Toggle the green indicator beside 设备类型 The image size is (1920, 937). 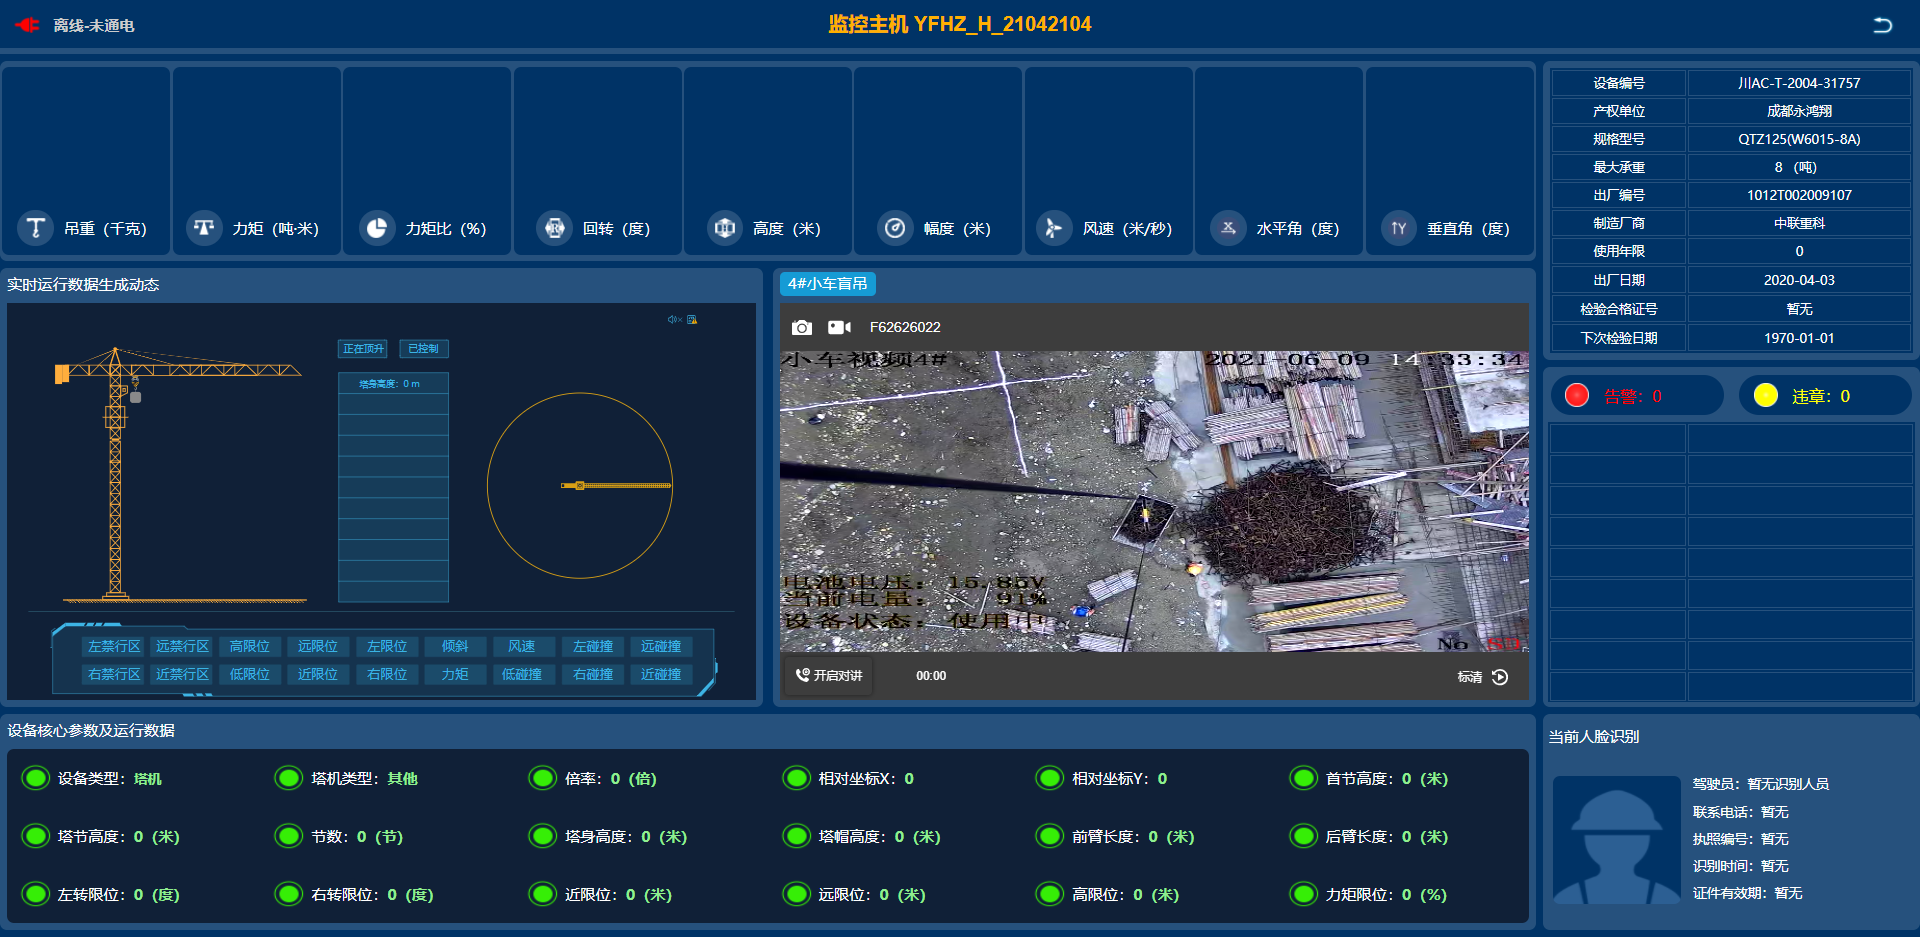tap(36, 778)
